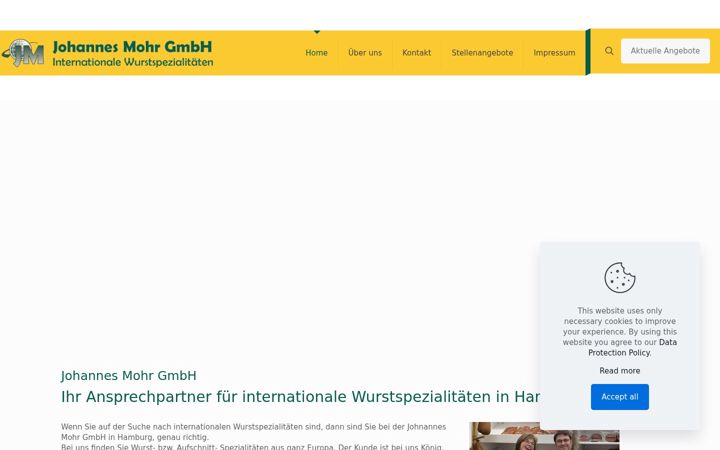Select the 'Johannes Mohr GmbH' green subheading
The width and height of the screenshot is (720, 450).
tap(129, 376)
